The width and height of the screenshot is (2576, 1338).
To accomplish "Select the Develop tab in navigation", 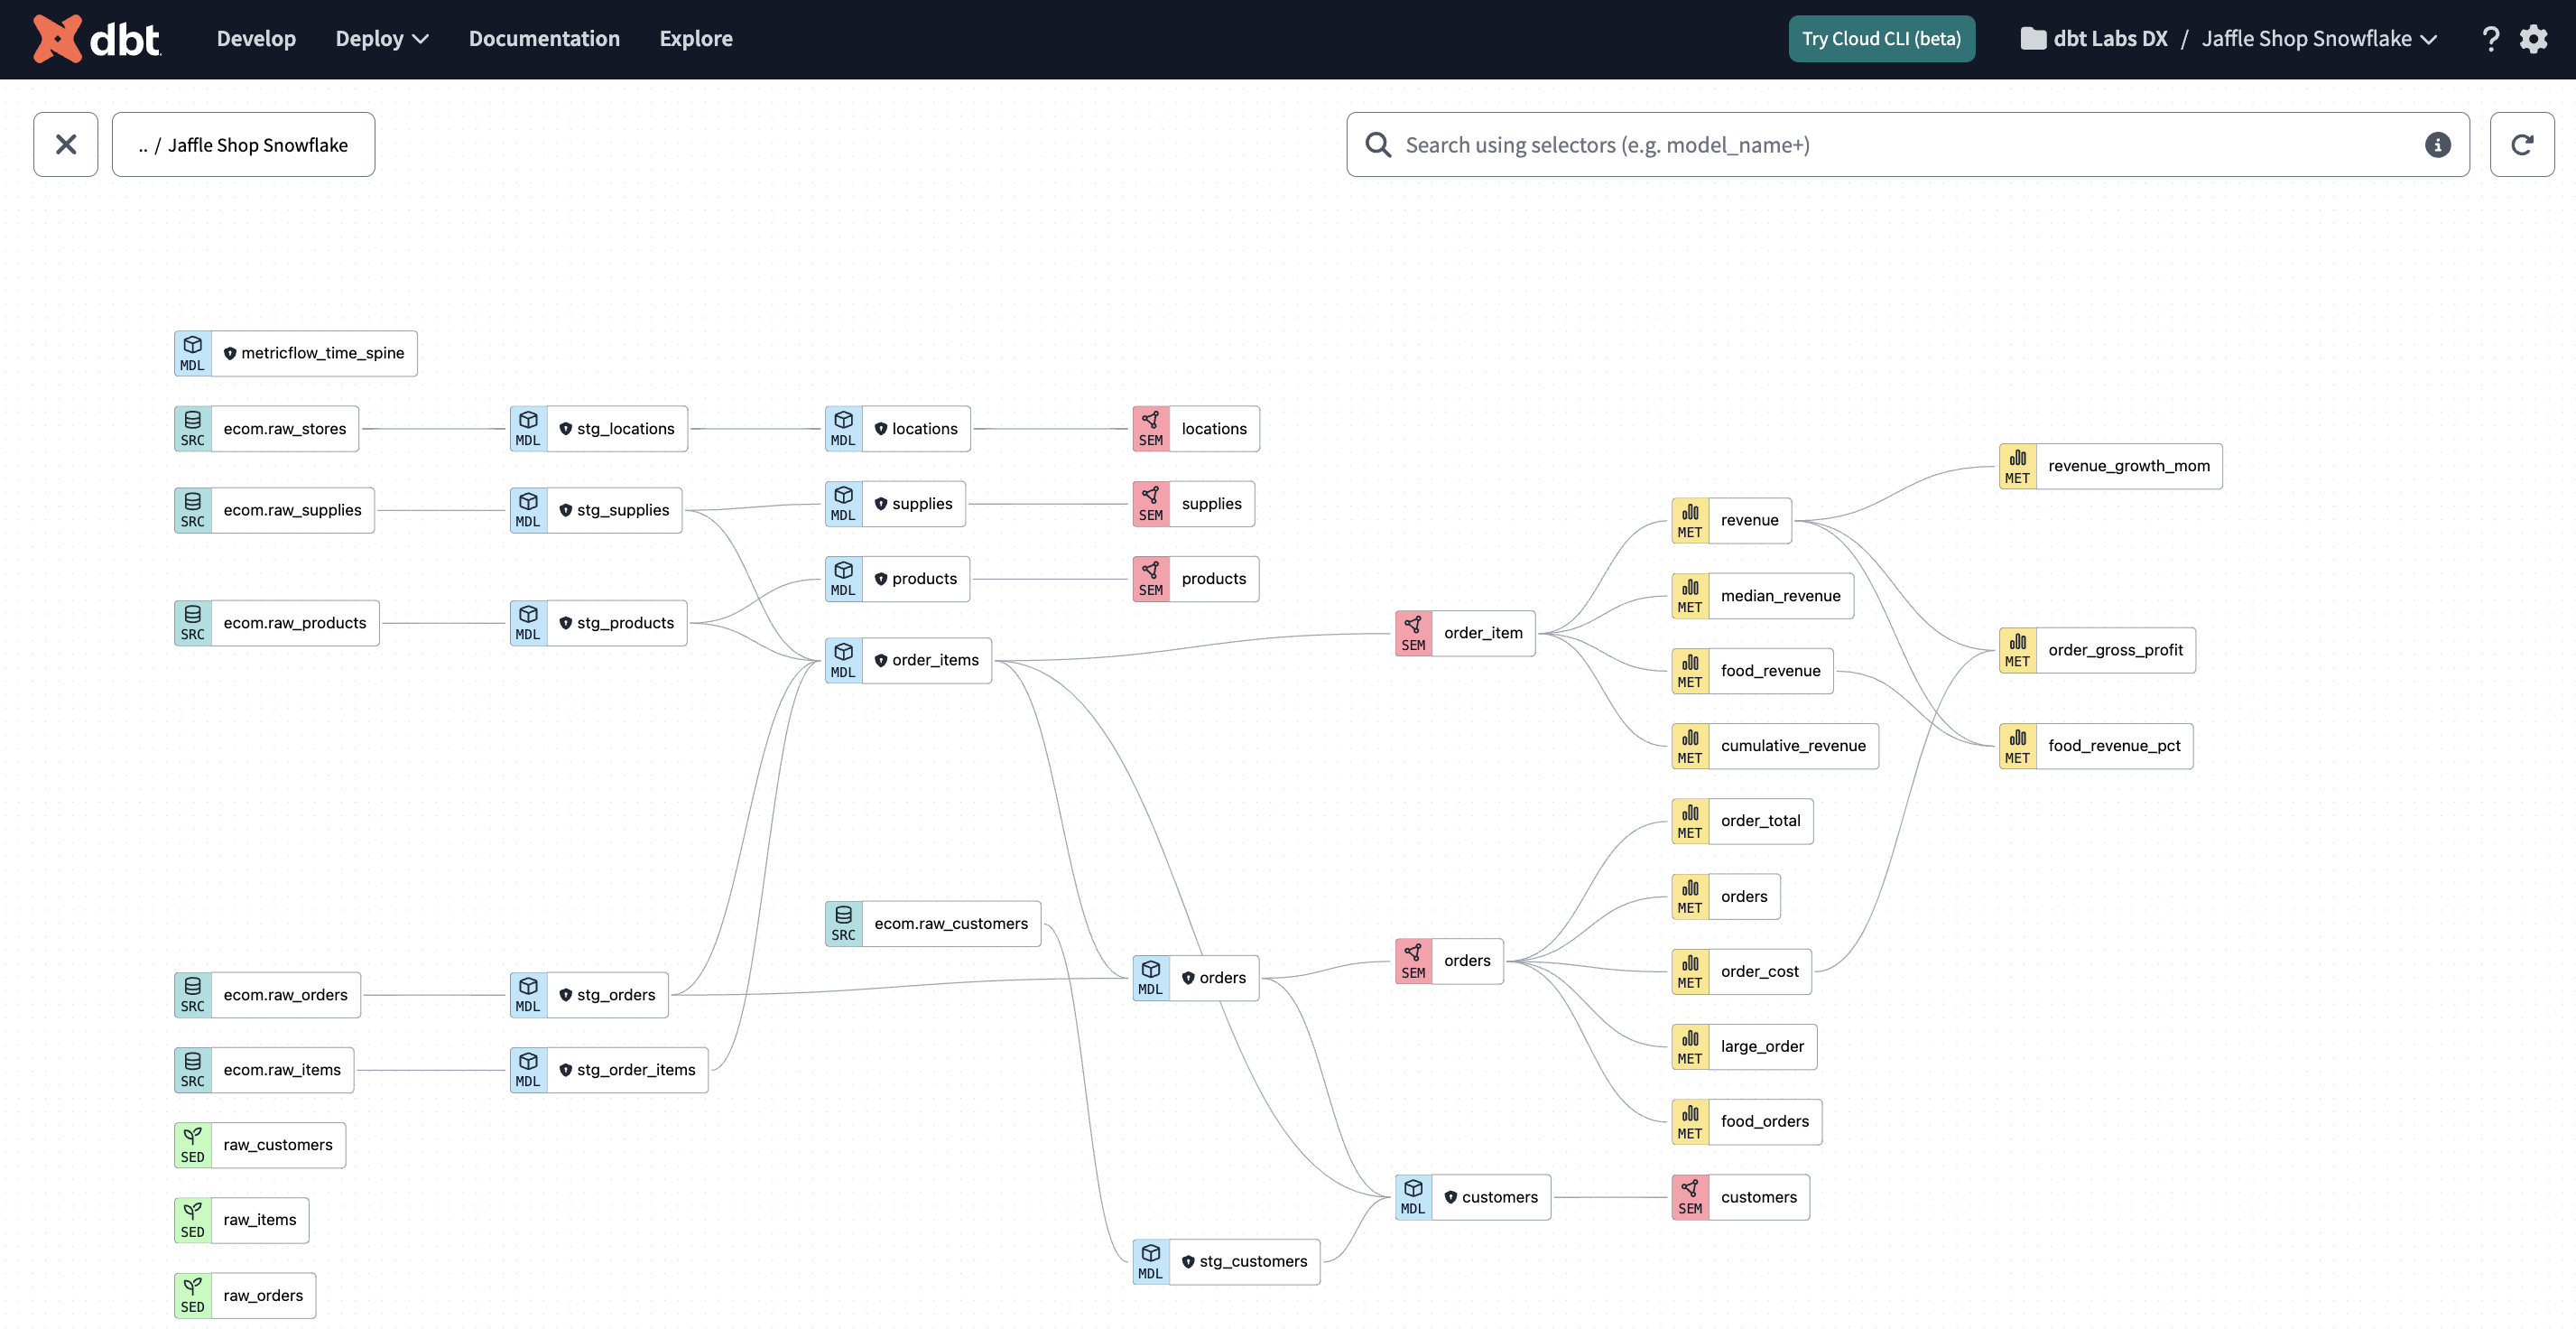I will coord(255,38).
